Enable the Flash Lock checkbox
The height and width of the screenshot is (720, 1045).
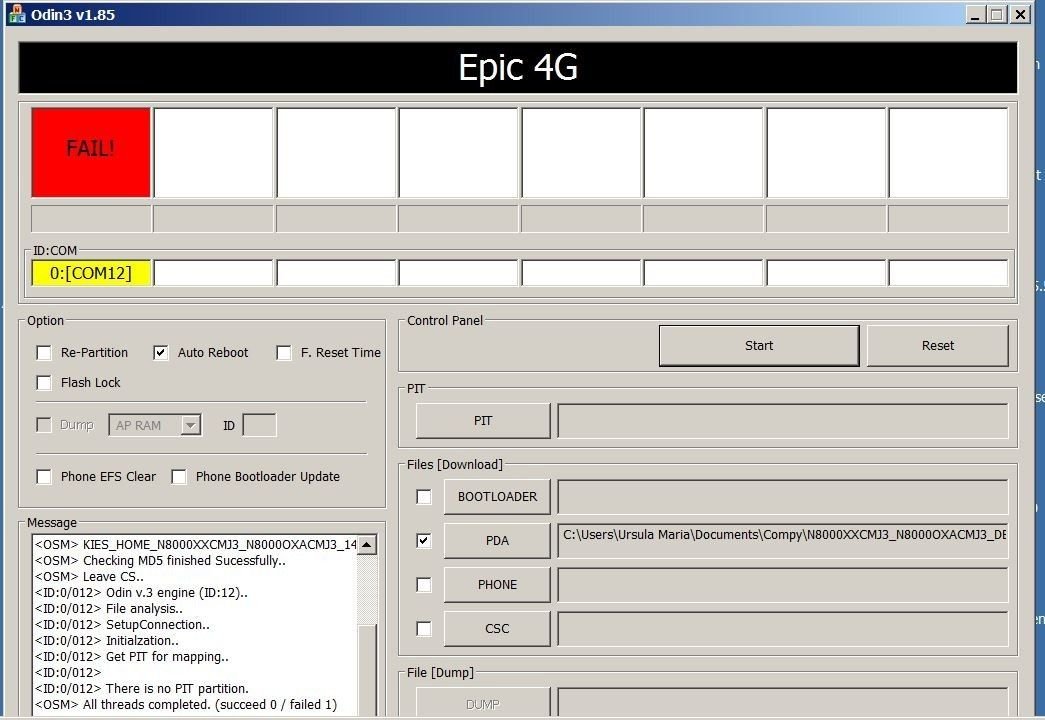point(44,383)
